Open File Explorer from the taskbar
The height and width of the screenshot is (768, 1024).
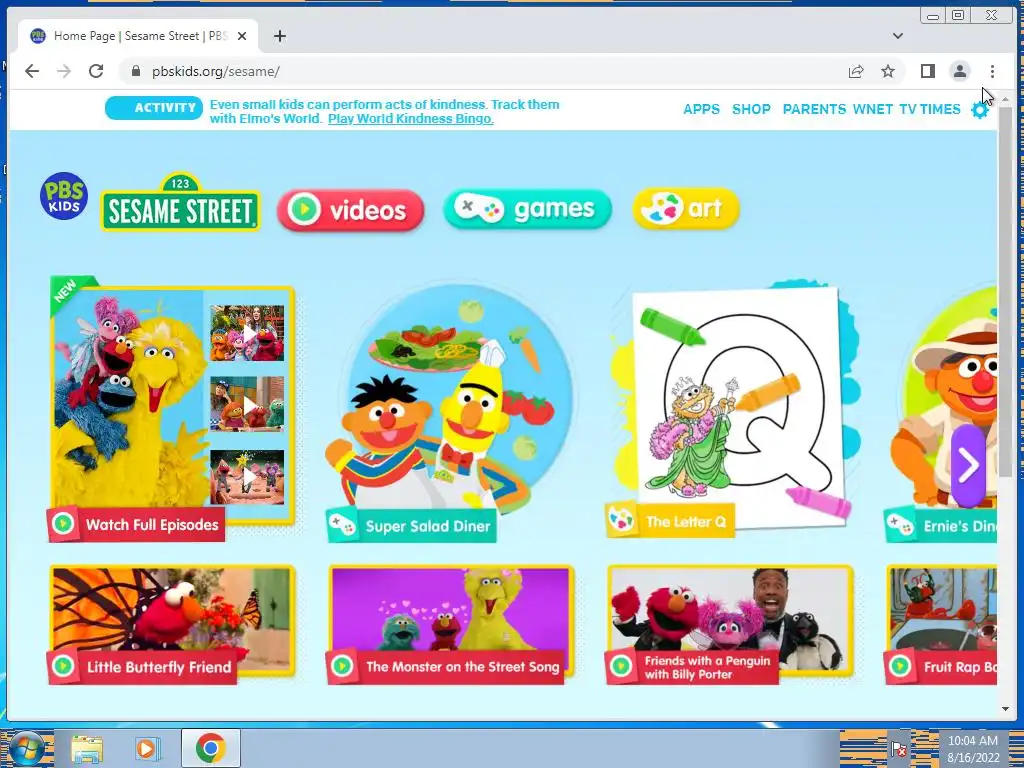pos(88,748)
